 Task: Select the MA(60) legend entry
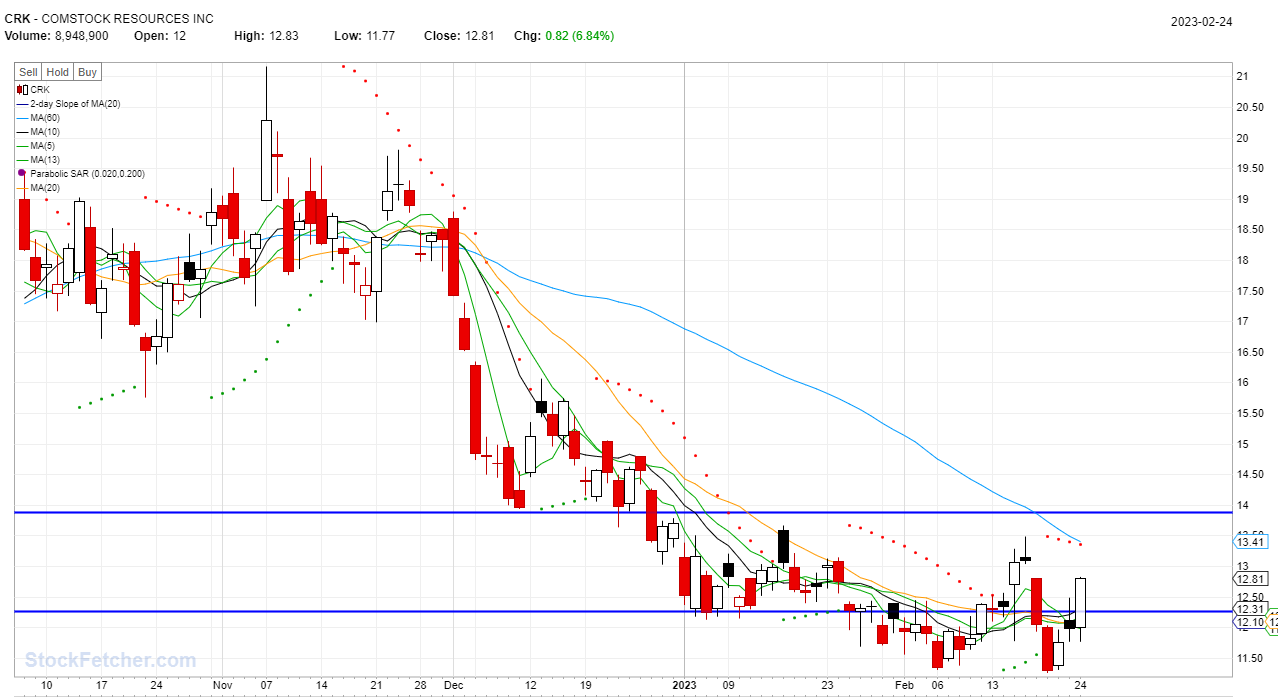tap(37, 117)
